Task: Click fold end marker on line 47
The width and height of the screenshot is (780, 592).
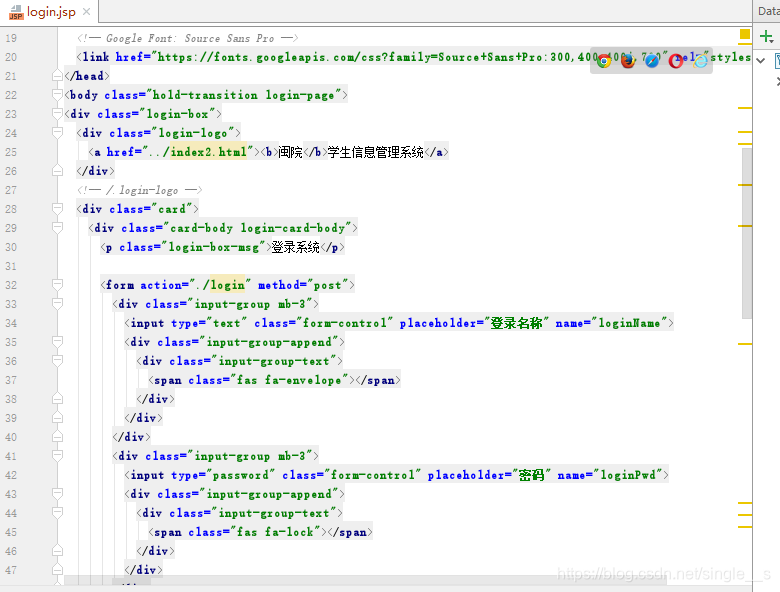Action: [x=57, y=570]
